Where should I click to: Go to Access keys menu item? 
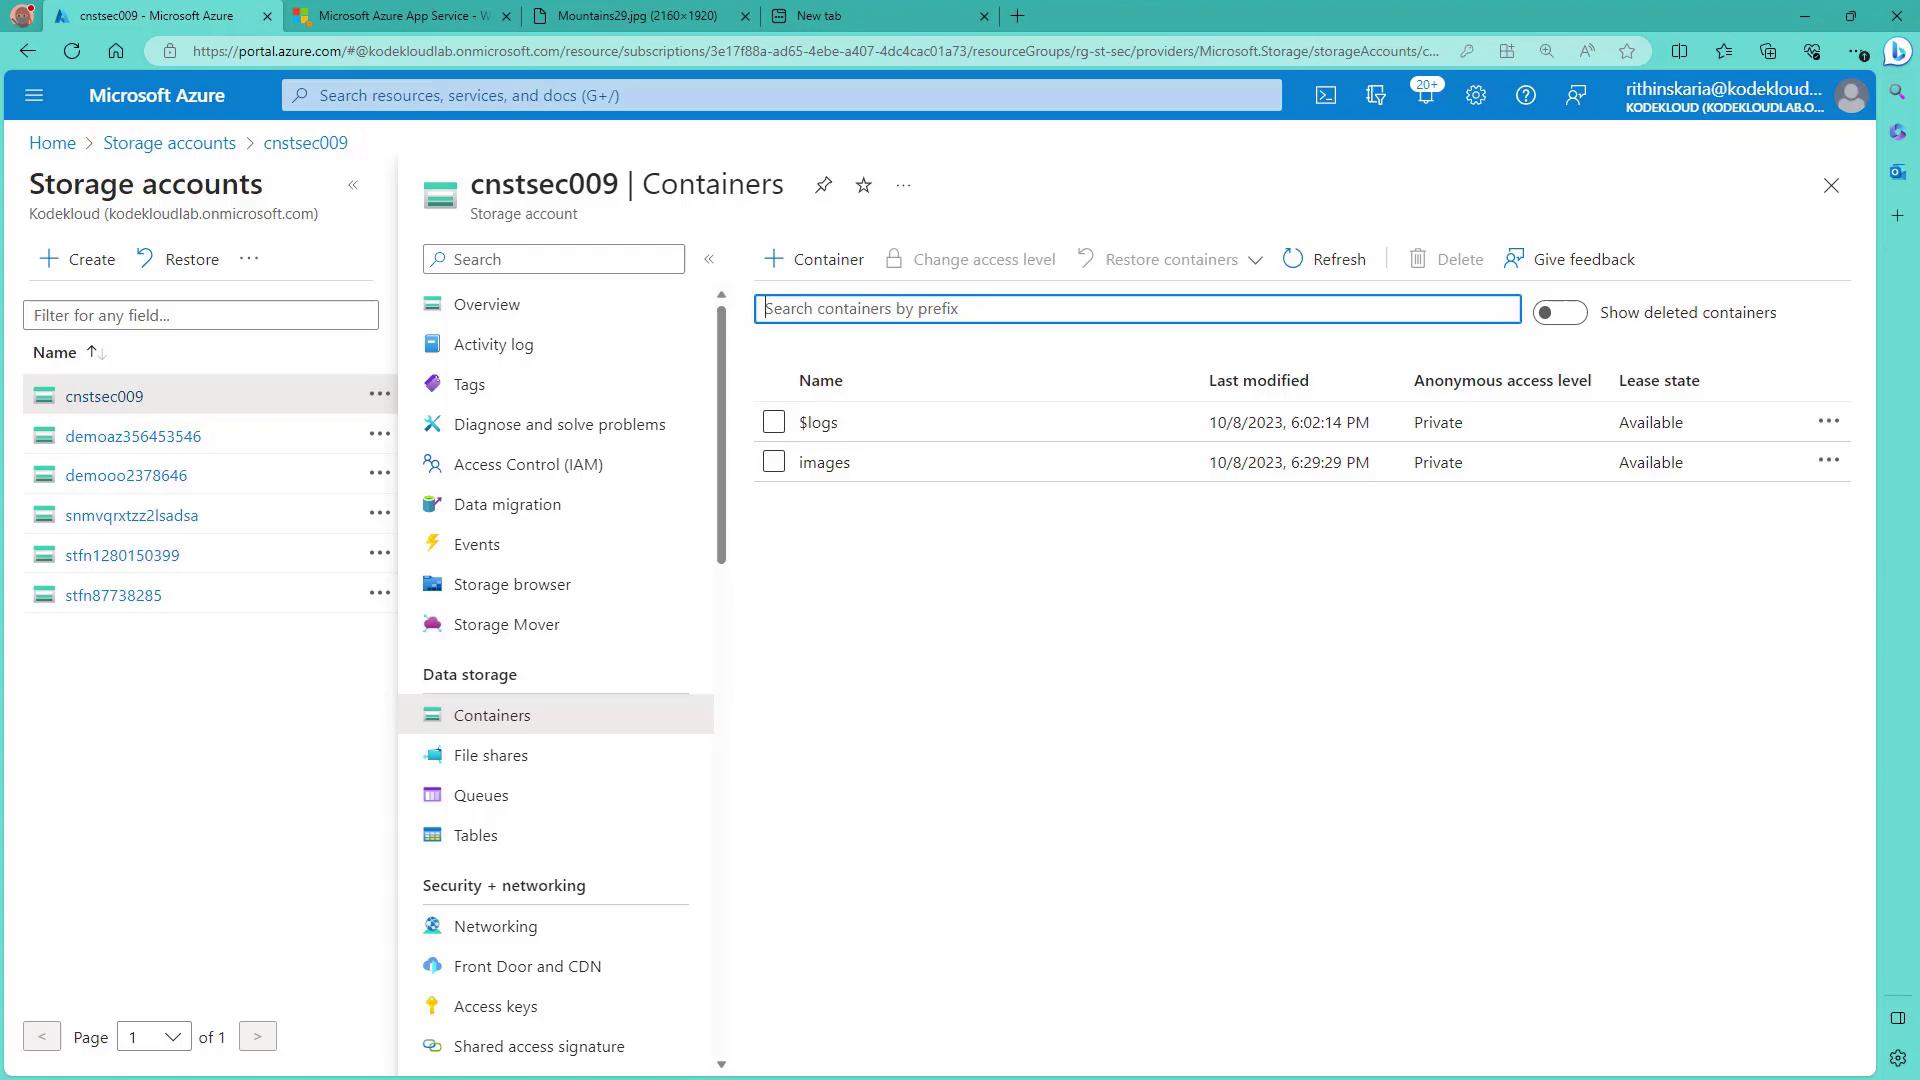click(x=495, y=1007)
